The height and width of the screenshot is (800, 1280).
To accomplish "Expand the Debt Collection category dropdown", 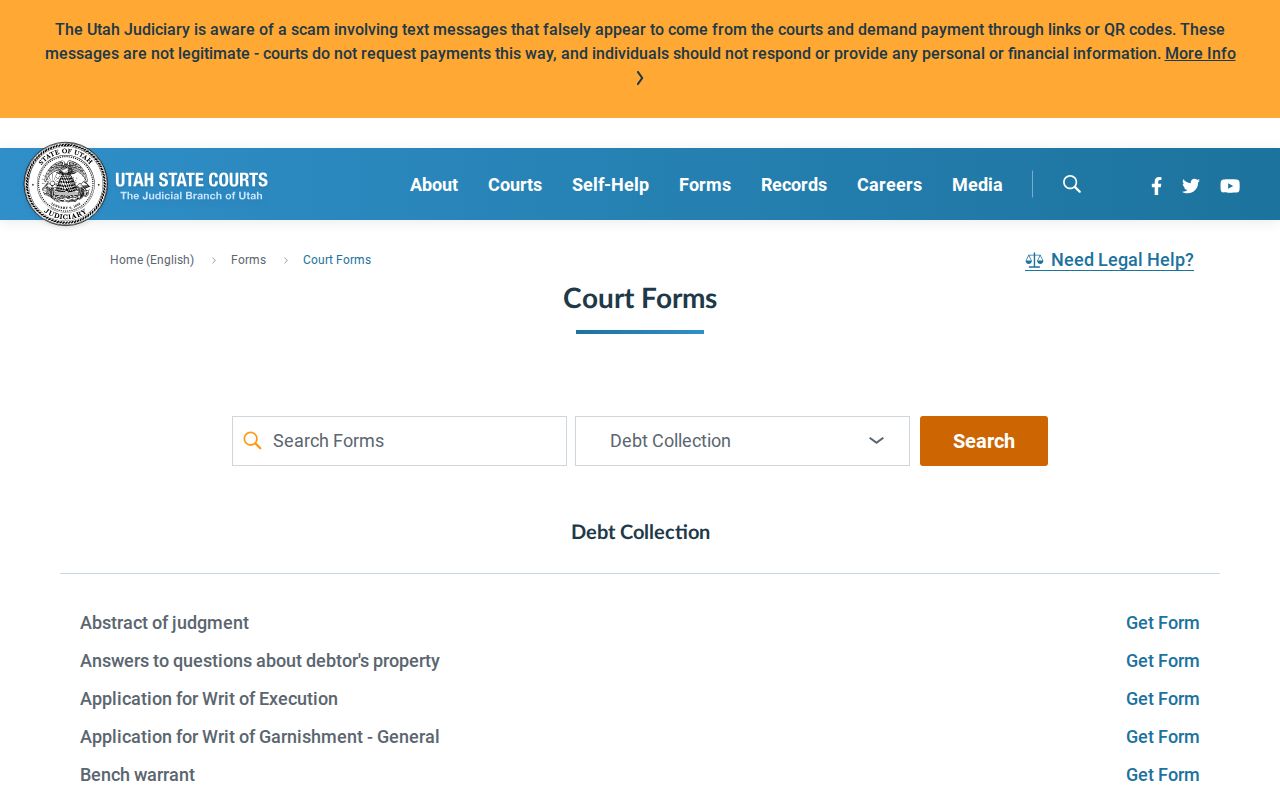I will 742,441.
